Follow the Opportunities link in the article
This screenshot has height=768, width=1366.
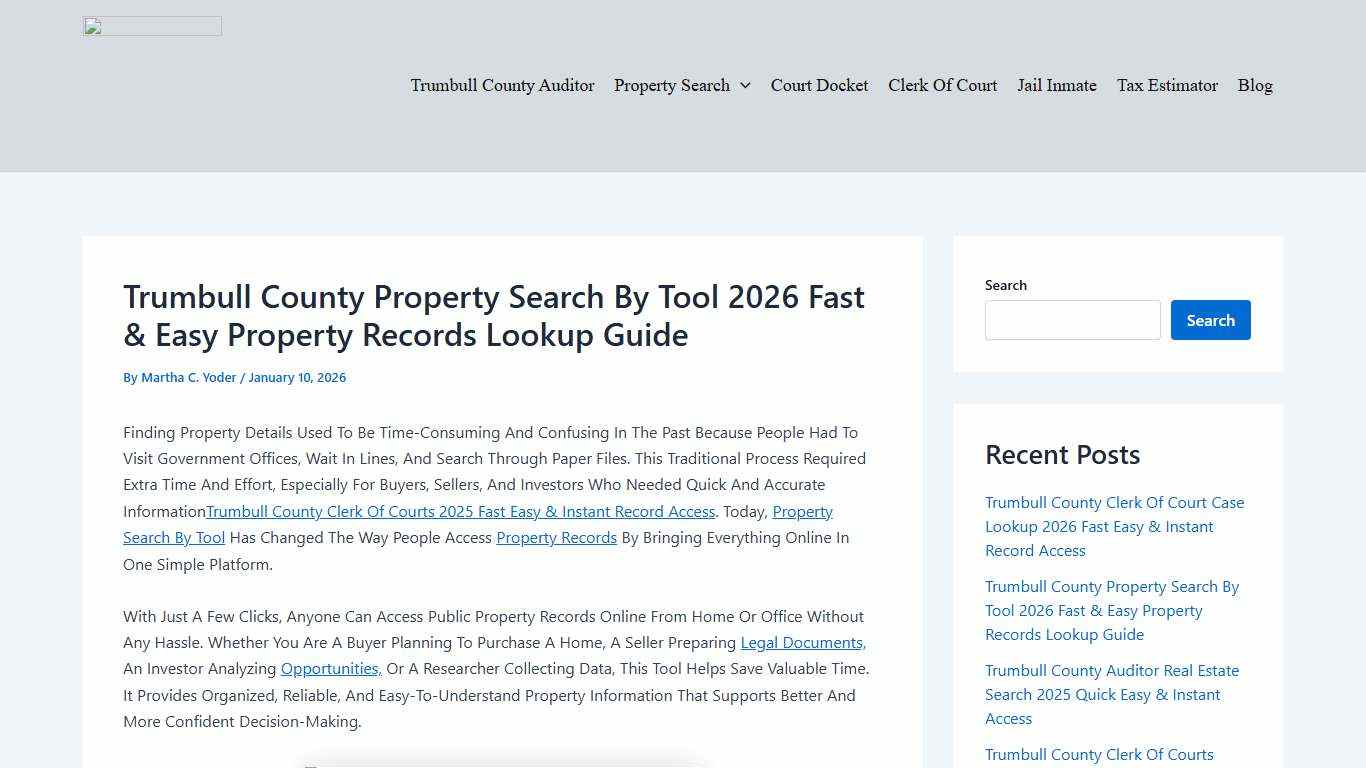(330, 668)
